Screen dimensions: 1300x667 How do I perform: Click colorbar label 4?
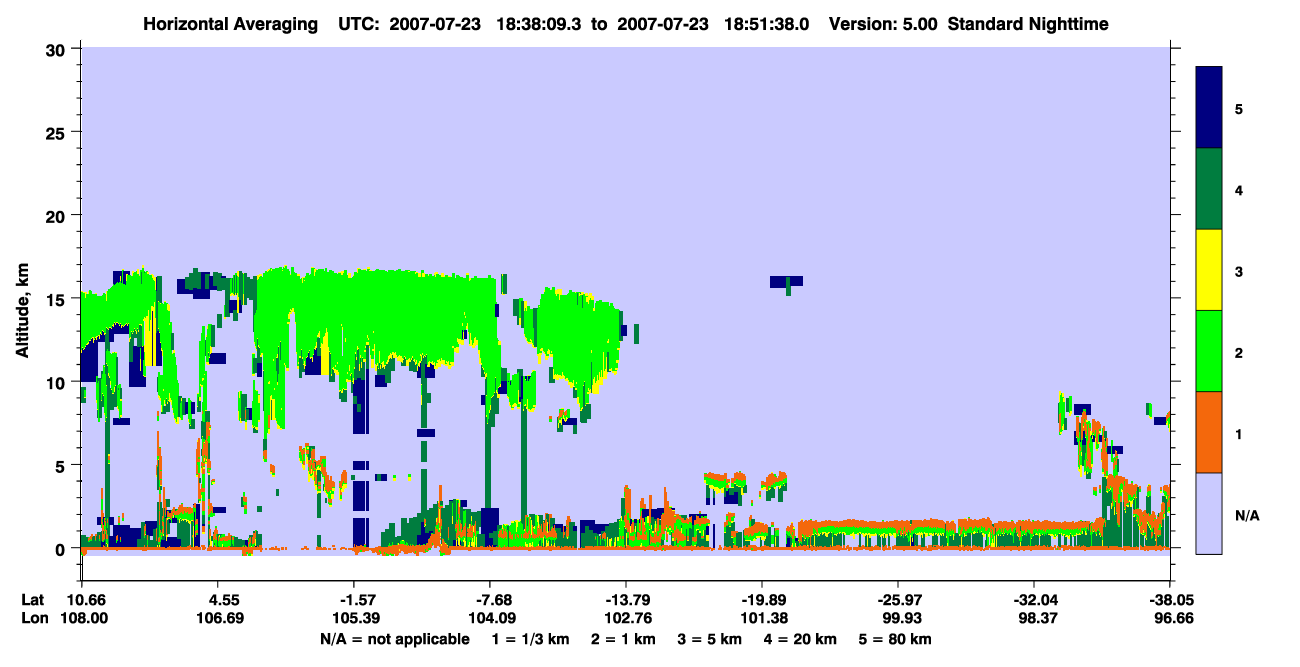[x=1239, y=190]
